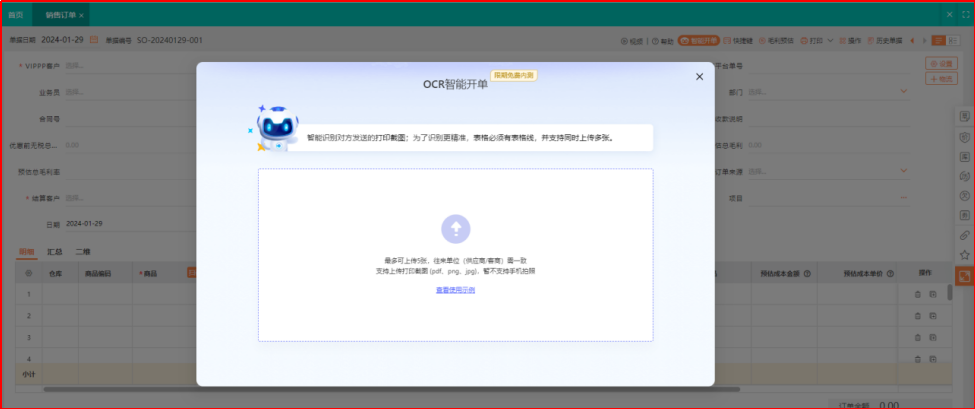Click the 帮助 help icon

[x=661, y=41]
